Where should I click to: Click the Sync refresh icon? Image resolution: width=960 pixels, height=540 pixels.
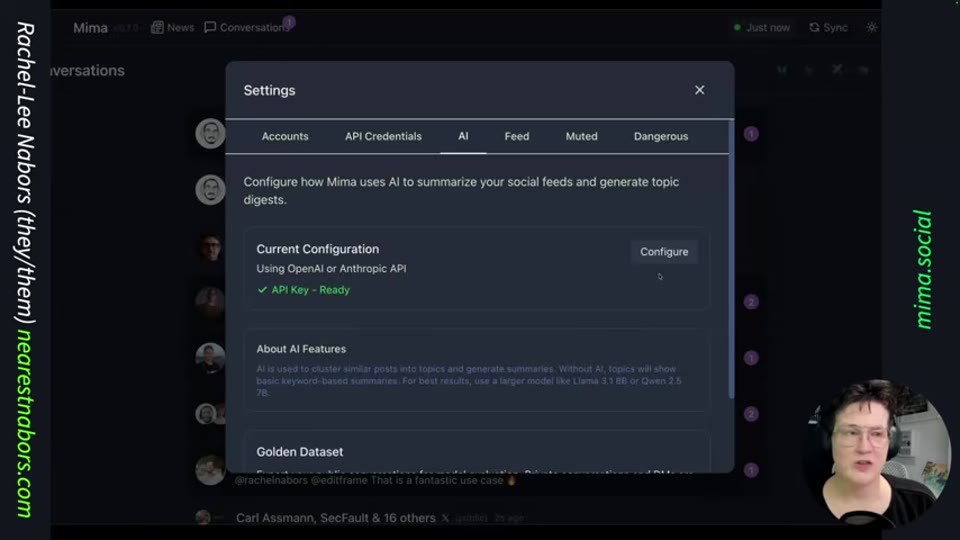pyautogui.click(x=814, y=28)
